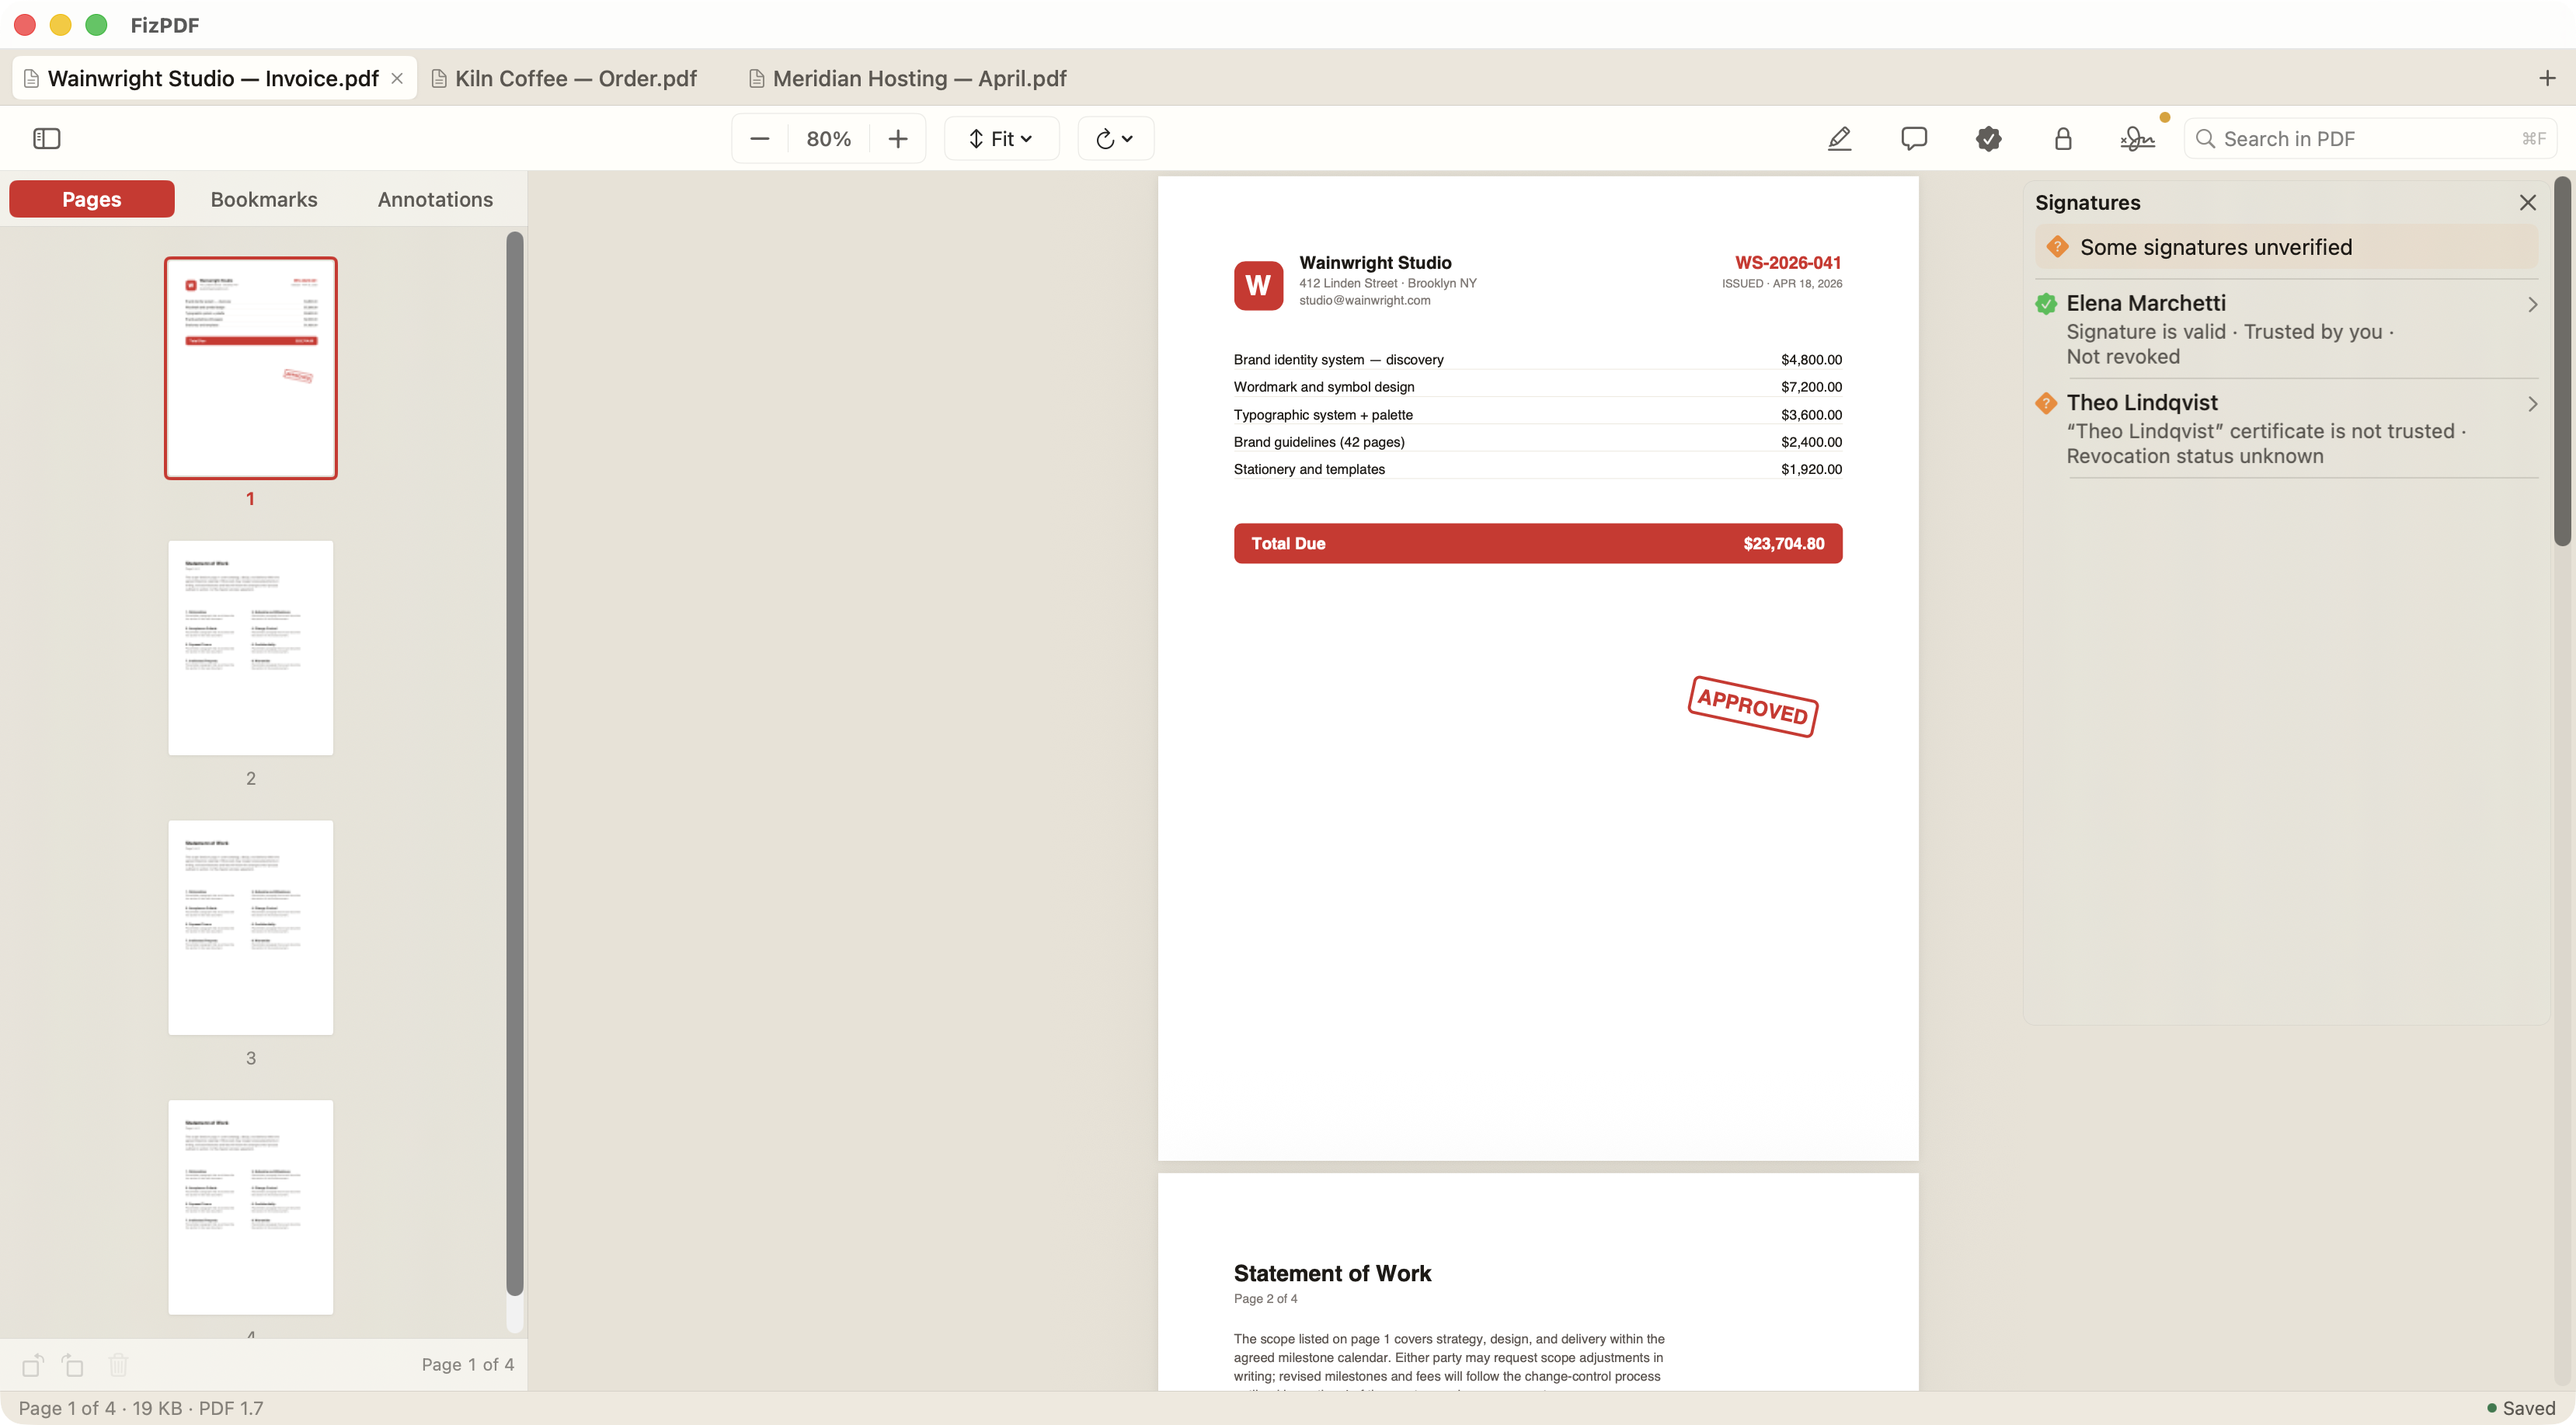
Task: Select the Wainwright Studio — Invoice.pdf tab
Action: (213, 78)
